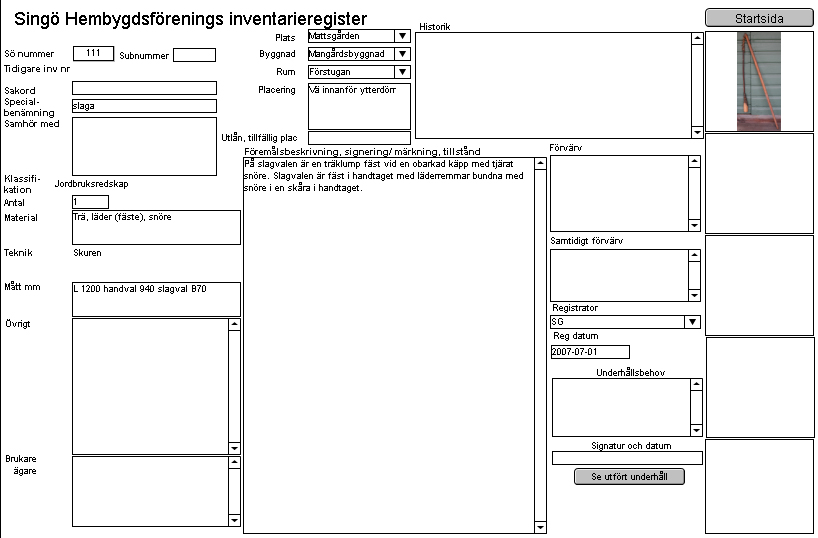Click the empty Sakord field
This screenshot has height=538, width=818.
[145, 88]
